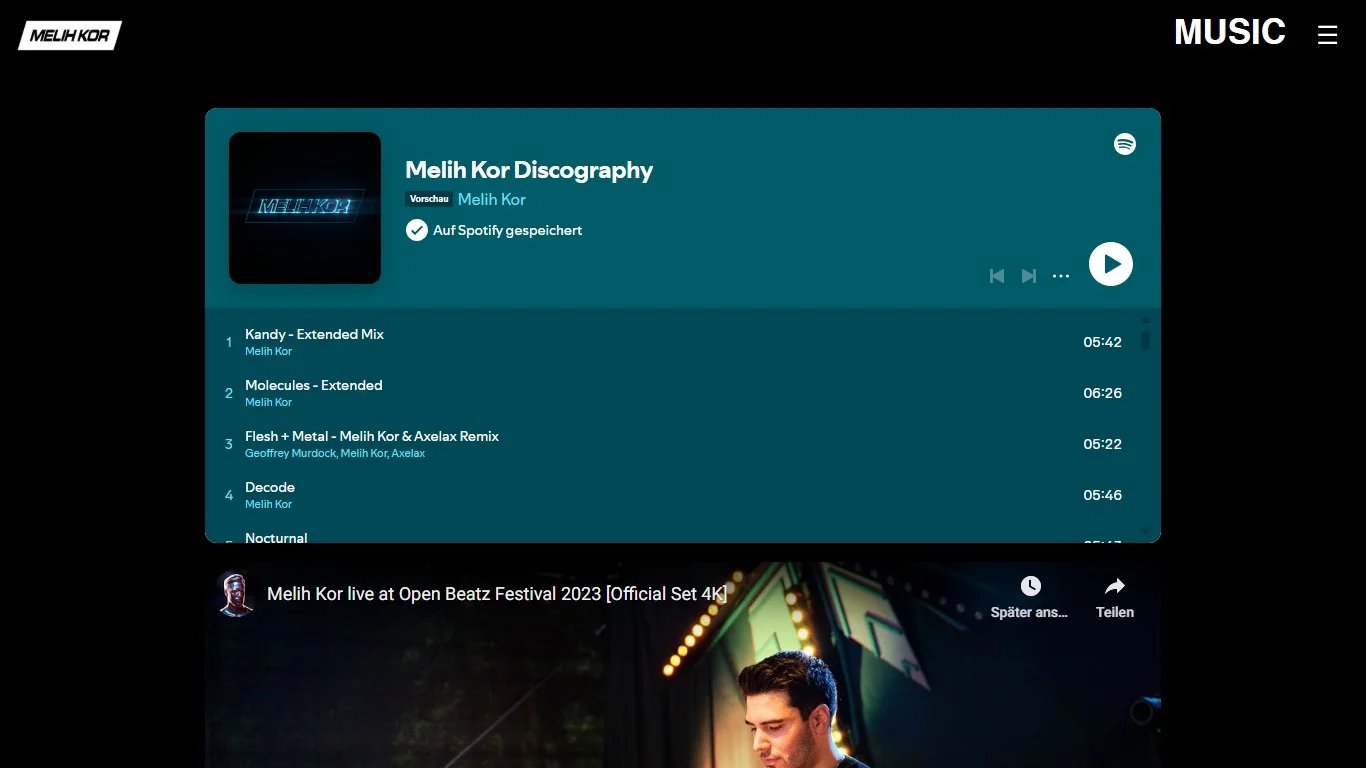Screen dimensions: 1366x768
Task: Play Flesh + Metal remix track
Action: 371,436
